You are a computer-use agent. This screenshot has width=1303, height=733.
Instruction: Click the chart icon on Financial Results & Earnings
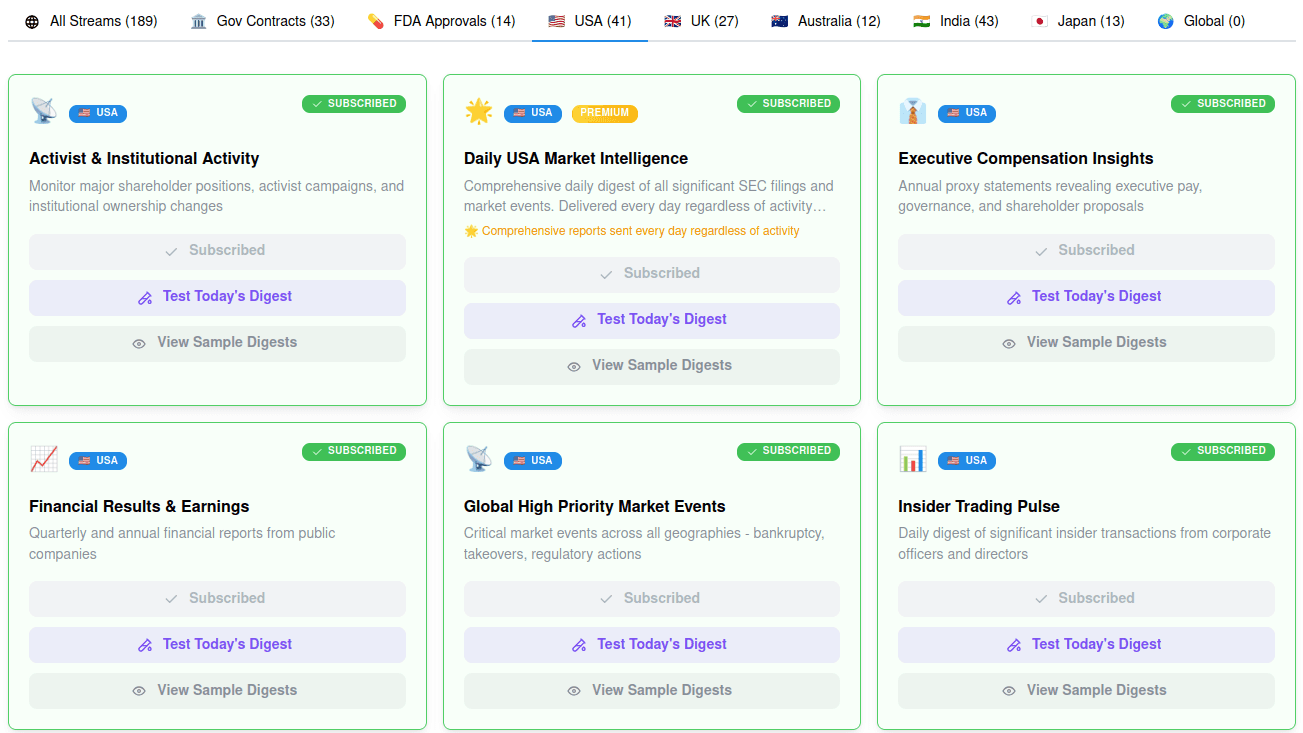click(x=43, y=458)
